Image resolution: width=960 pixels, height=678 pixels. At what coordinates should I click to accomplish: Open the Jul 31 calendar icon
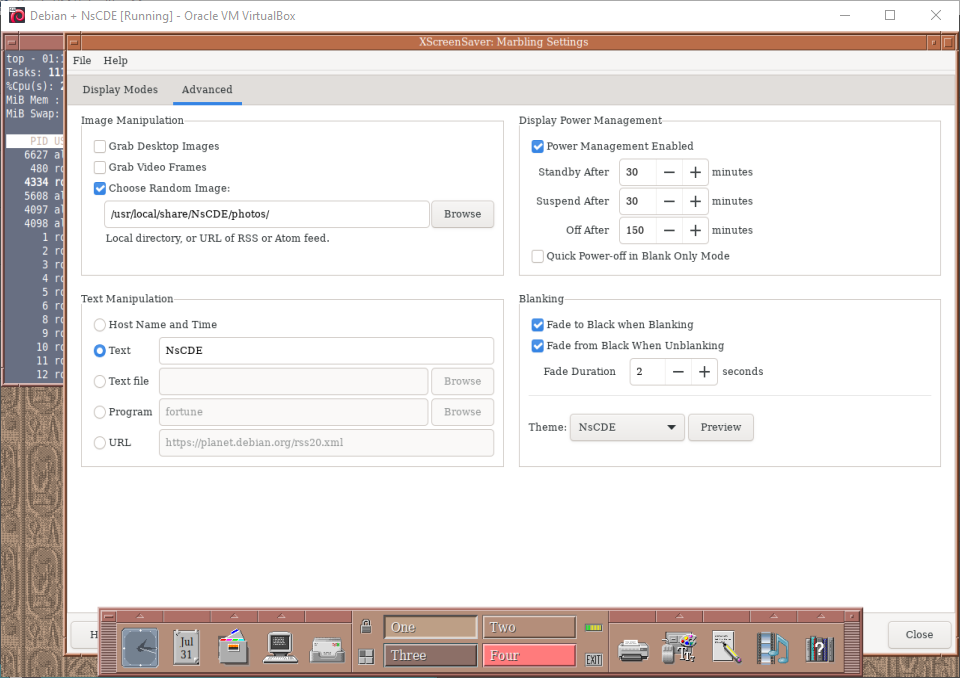point(186,648)
